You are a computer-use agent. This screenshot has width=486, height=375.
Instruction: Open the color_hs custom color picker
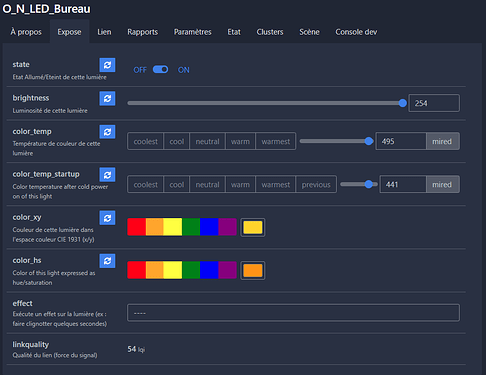point(253,270)
